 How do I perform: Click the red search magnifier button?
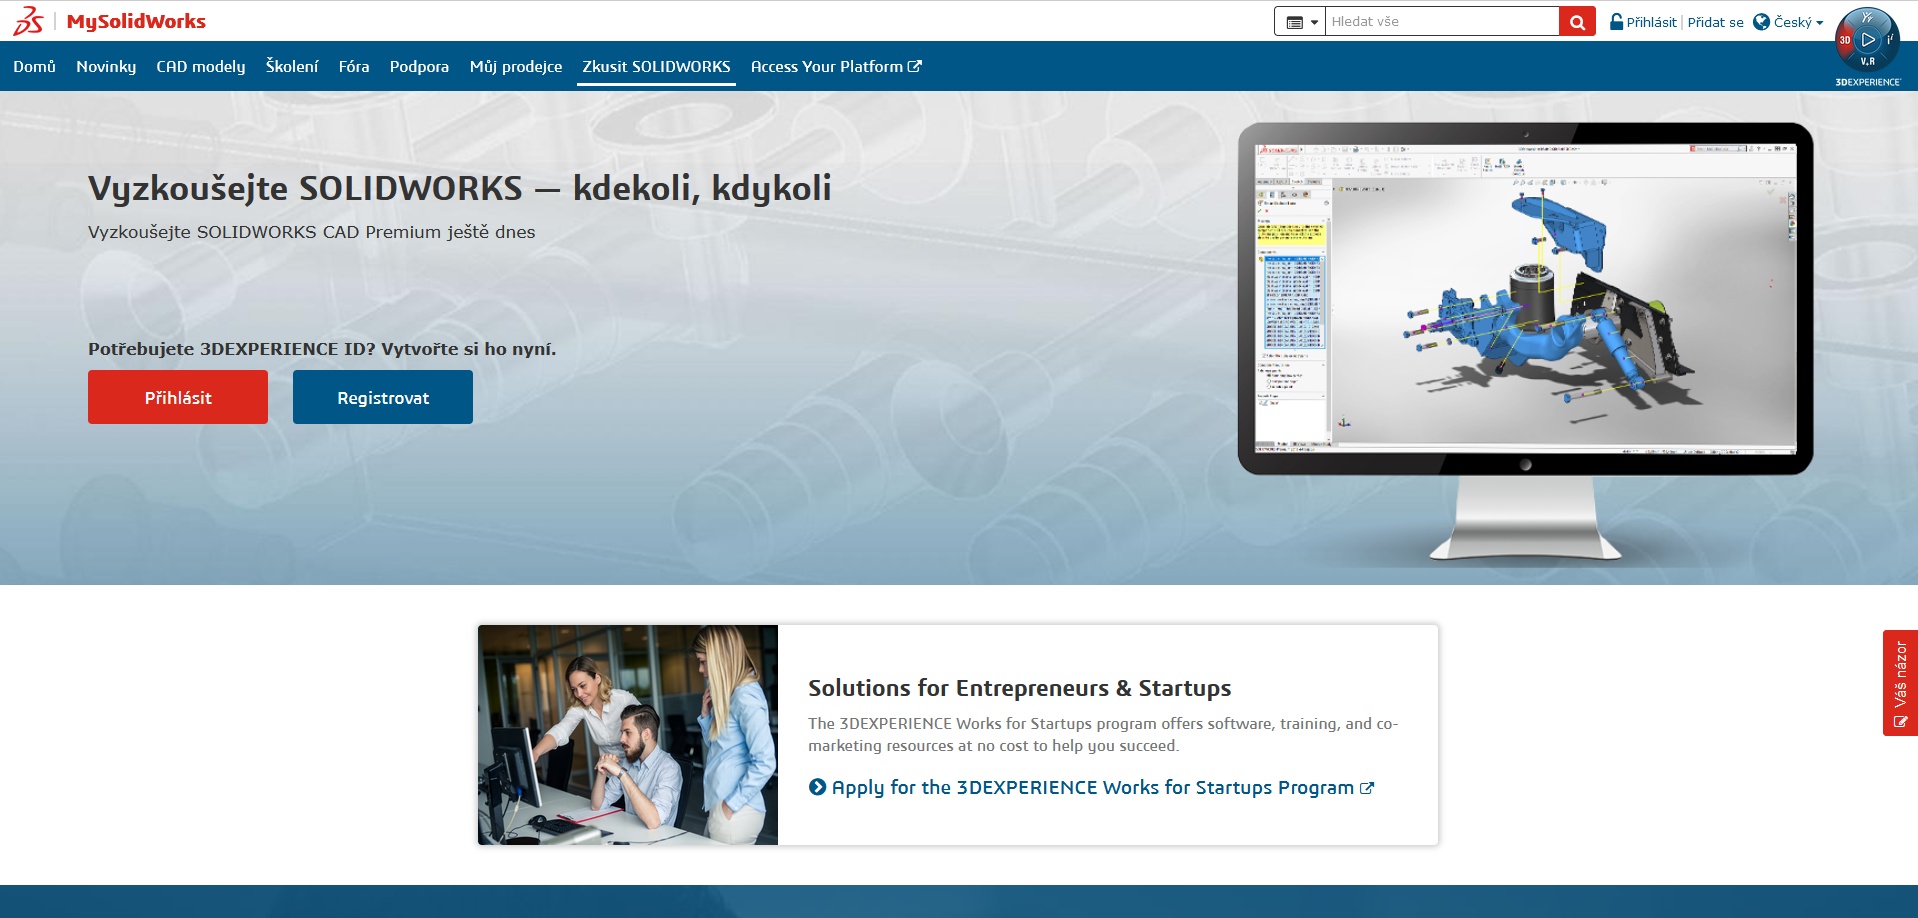tap(1577, 21)
